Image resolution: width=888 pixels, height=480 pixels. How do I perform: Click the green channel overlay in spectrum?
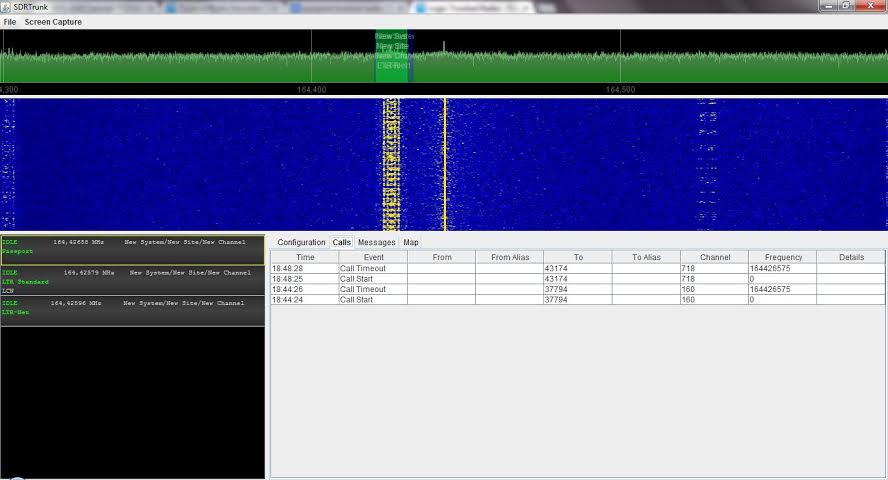tap(394, 56)
